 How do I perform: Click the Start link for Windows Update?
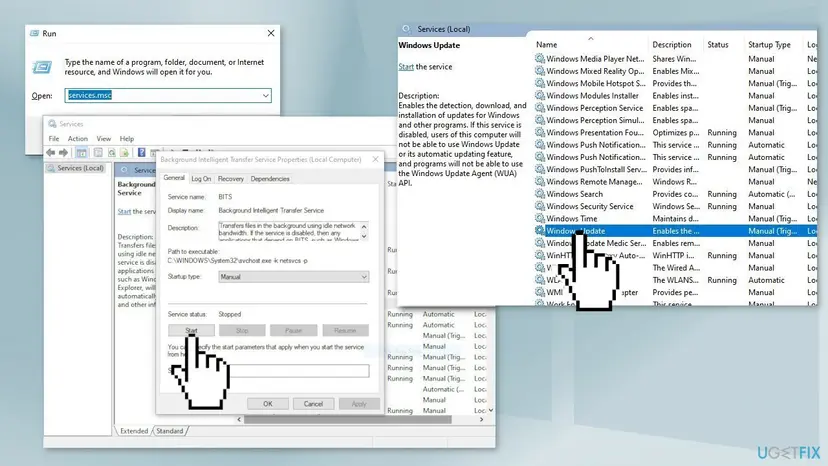(x=406, y=67)
